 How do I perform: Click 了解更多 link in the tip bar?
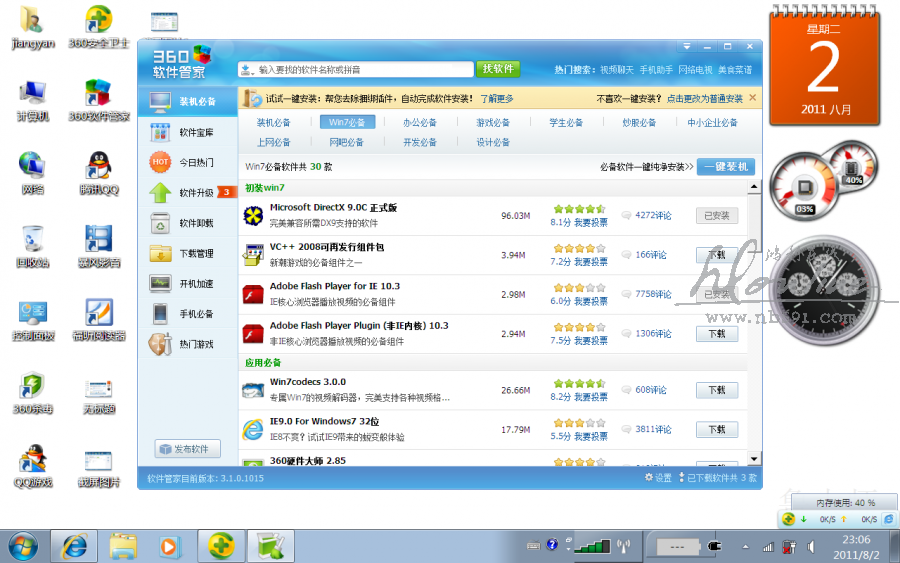[x=497, y=99]
